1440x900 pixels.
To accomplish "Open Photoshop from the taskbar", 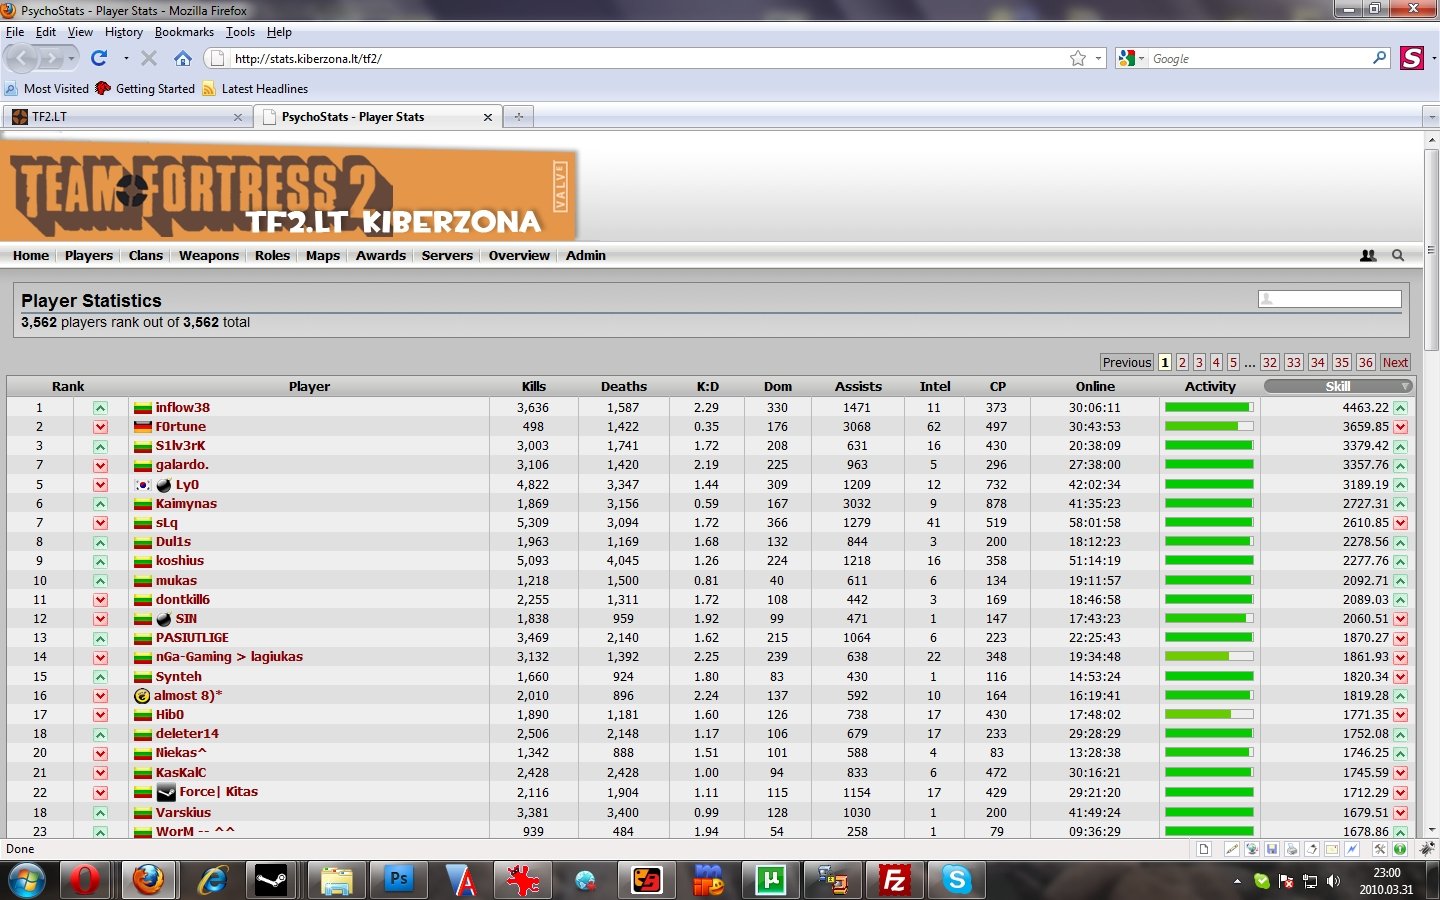I will 398,880.
